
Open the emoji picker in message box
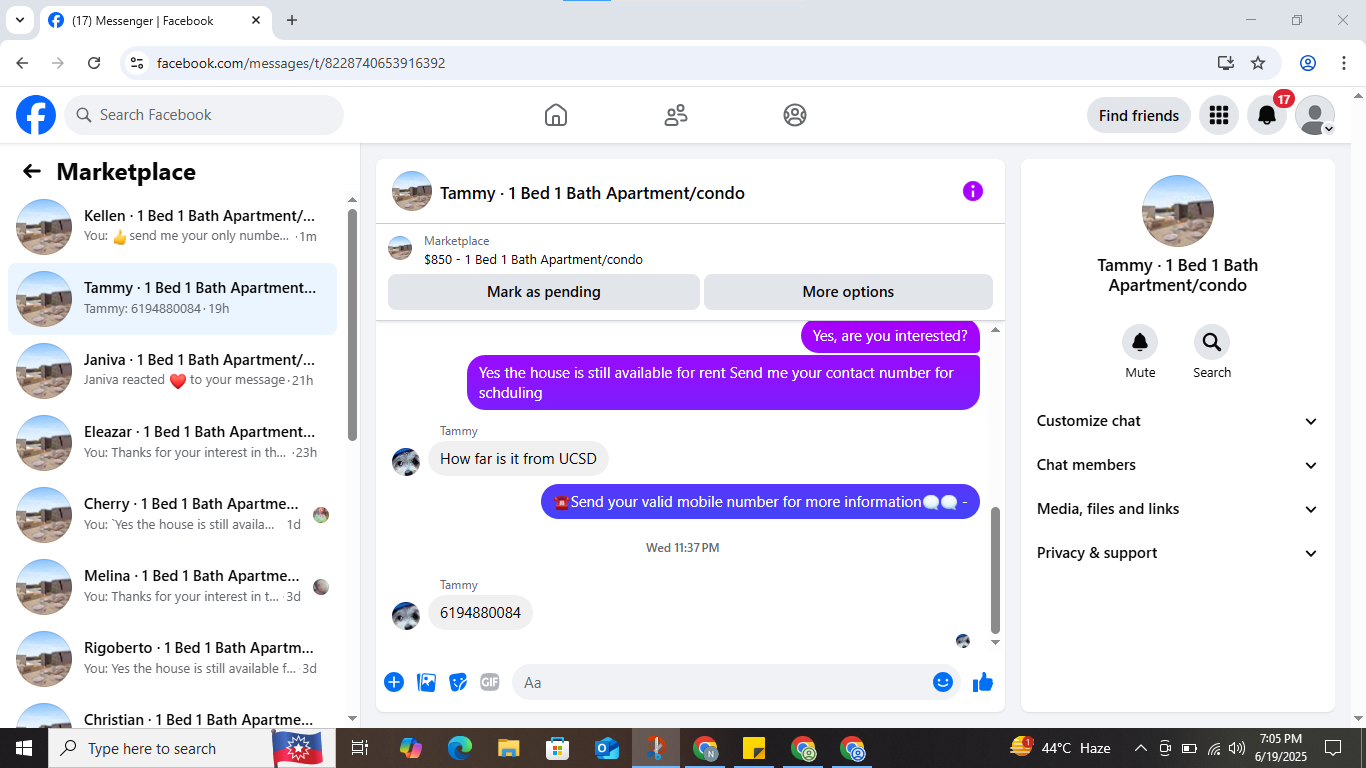click(943, 682)
